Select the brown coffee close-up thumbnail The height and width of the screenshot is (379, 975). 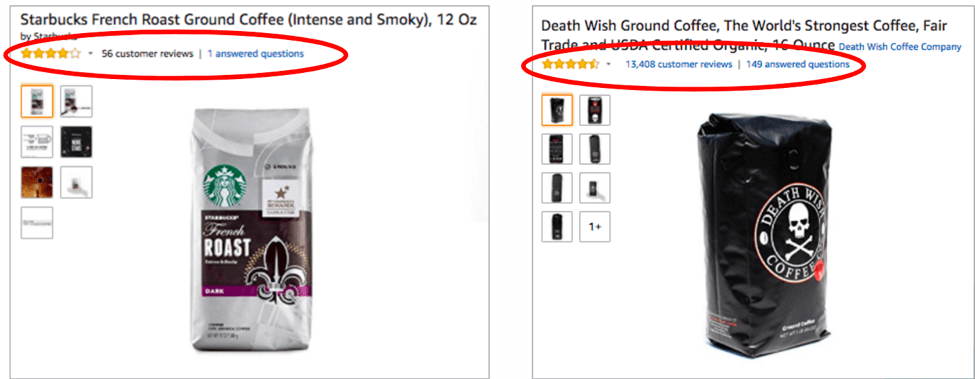pyautogui.click(x=37, y=182)
